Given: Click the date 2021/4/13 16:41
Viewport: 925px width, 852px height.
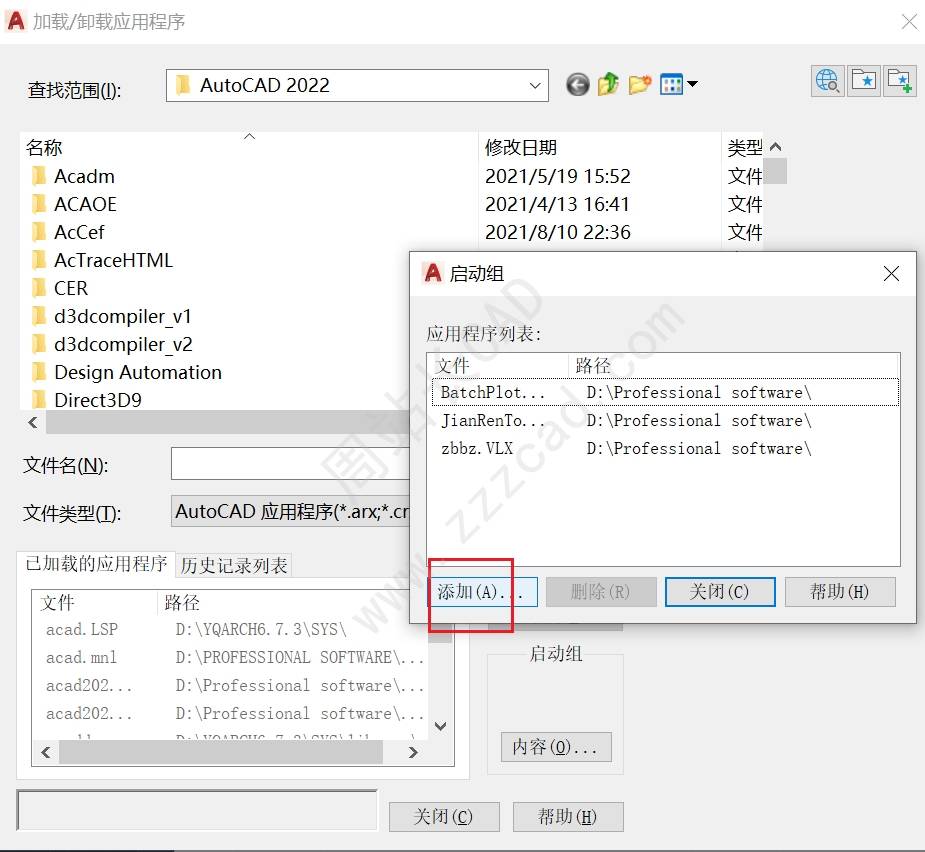Looking at the screenshot, I should [557, 204].
